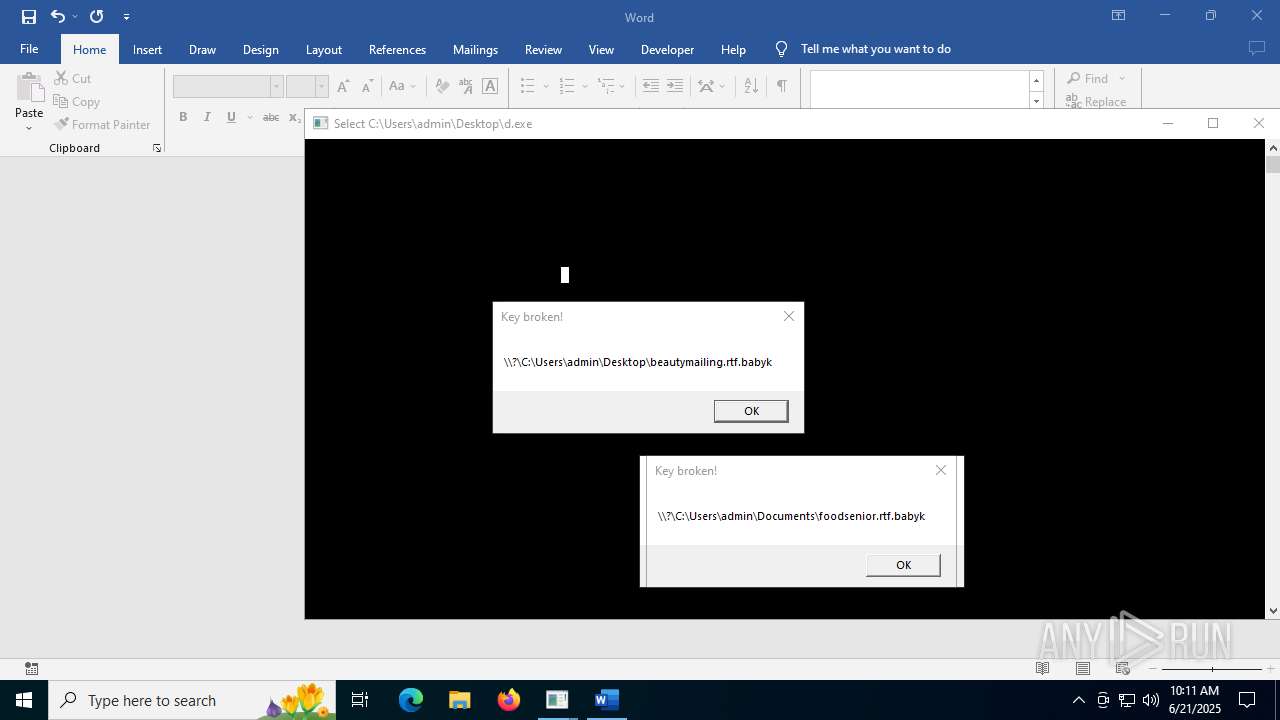This screenshot has height=720, width=1280.
Task: Expand the font size dropdown arrow
Action: (x=321, y=86)
